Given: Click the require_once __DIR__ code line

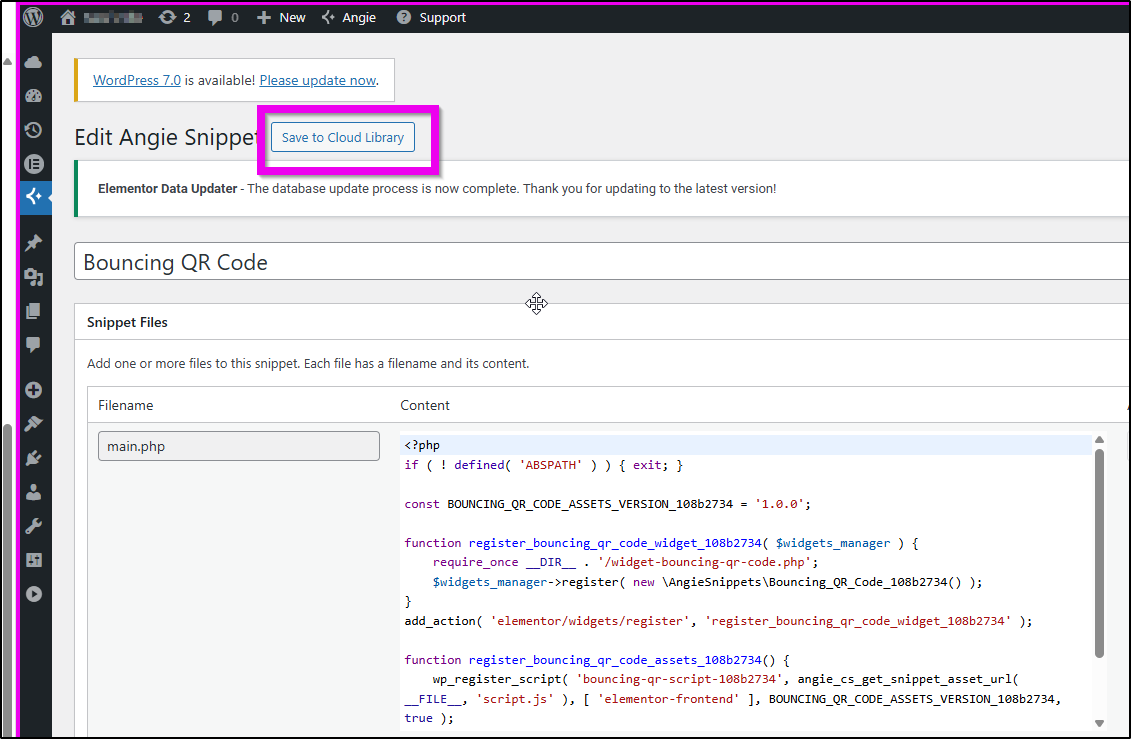Looking at the screenshot, I should tap(625, 562).
